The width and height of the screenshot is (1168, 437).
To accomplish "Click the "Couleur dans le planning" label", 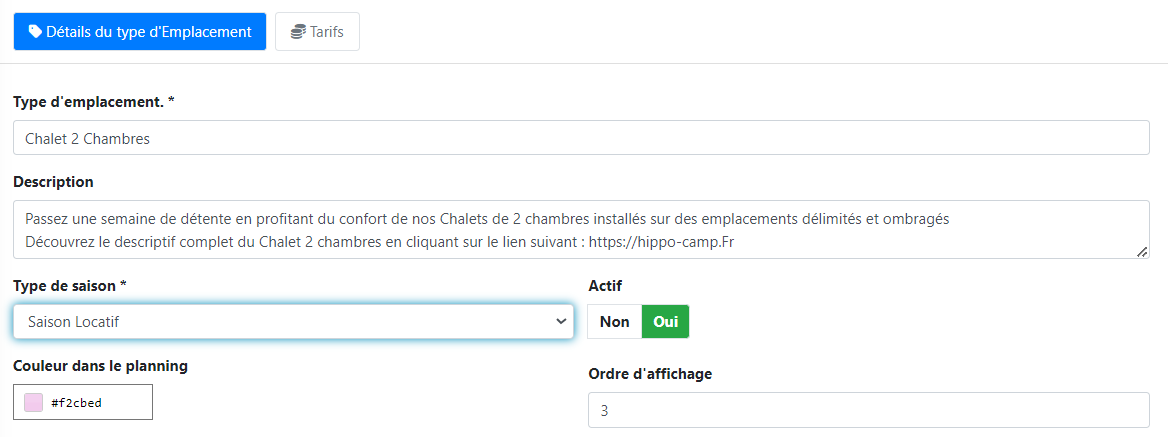I will (x=100, y=366).
